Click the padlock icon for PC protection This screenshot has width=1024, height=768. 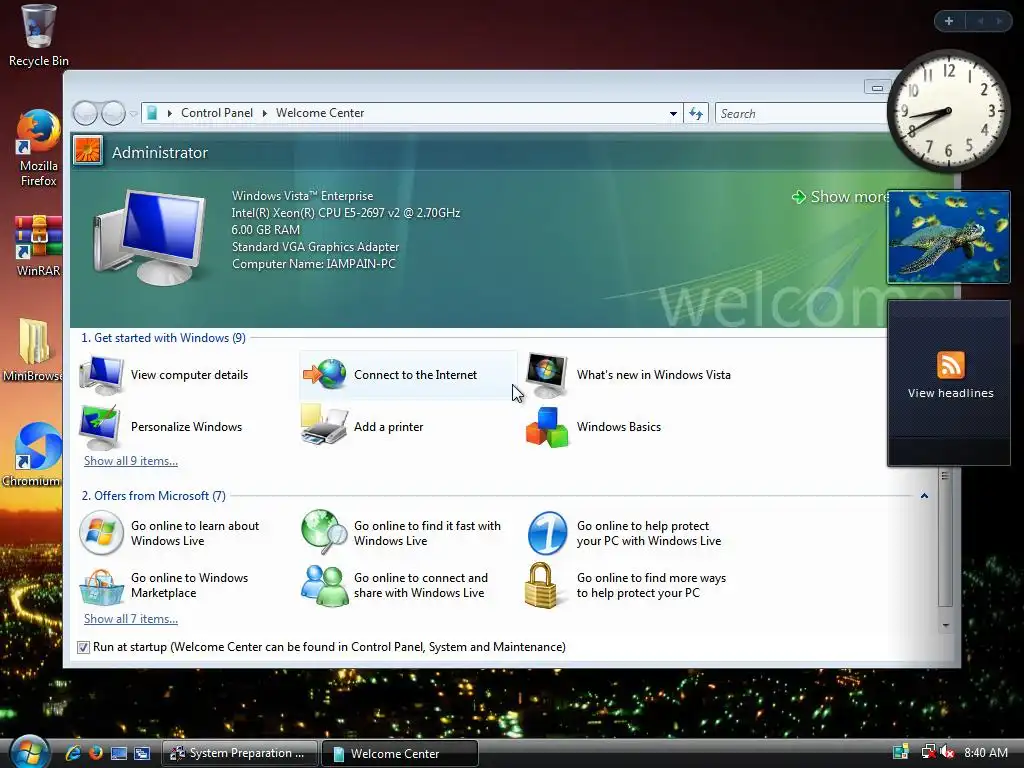click(x=541, y=585)
